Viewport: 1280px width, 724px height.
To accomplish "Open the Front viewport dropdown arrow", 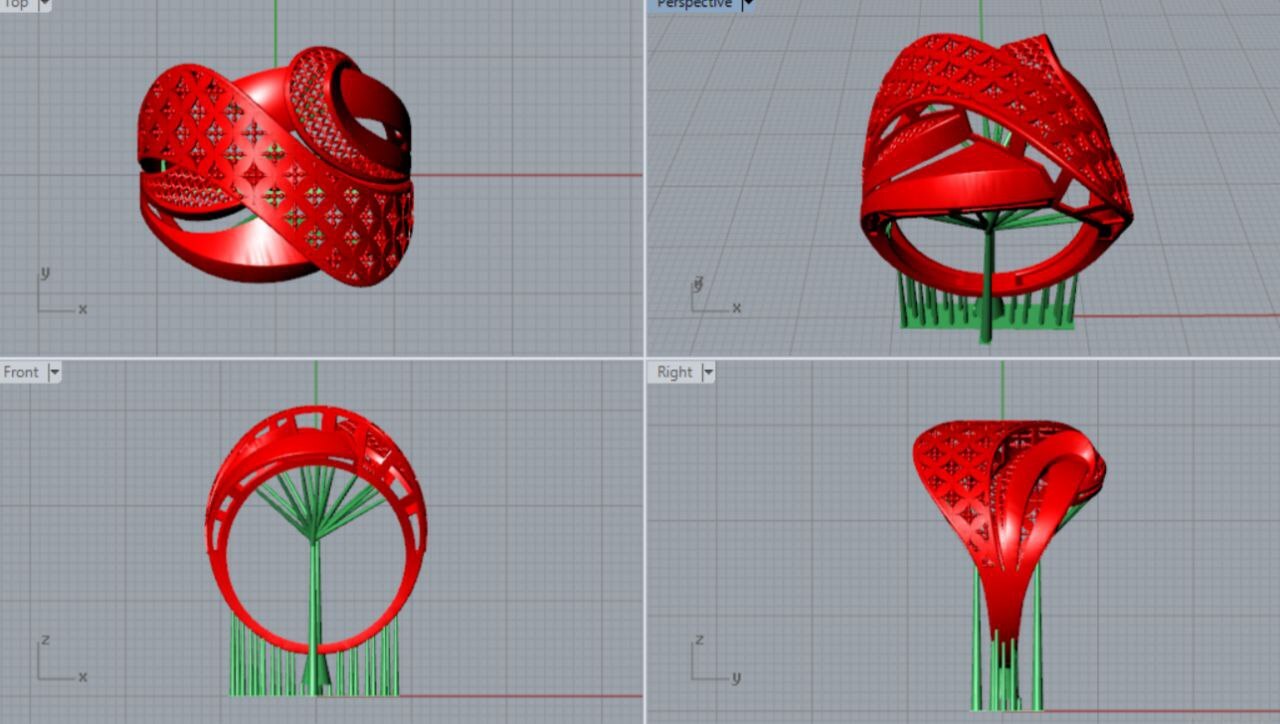I will 55,372.
